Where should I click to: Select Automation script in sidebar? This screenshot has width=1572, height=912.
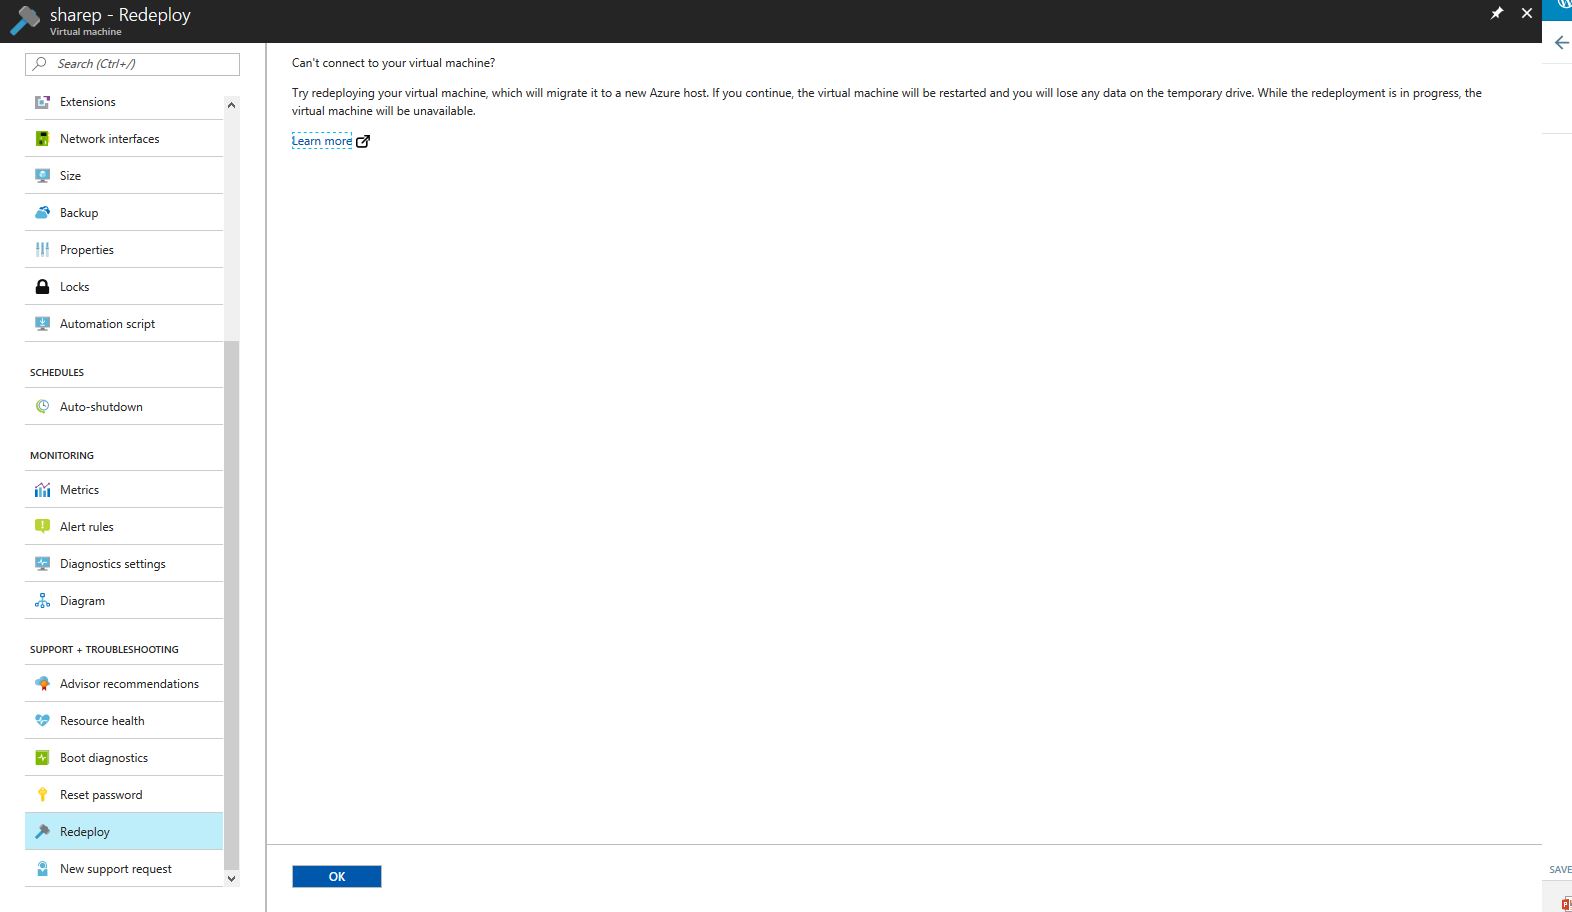pos(107,324)
